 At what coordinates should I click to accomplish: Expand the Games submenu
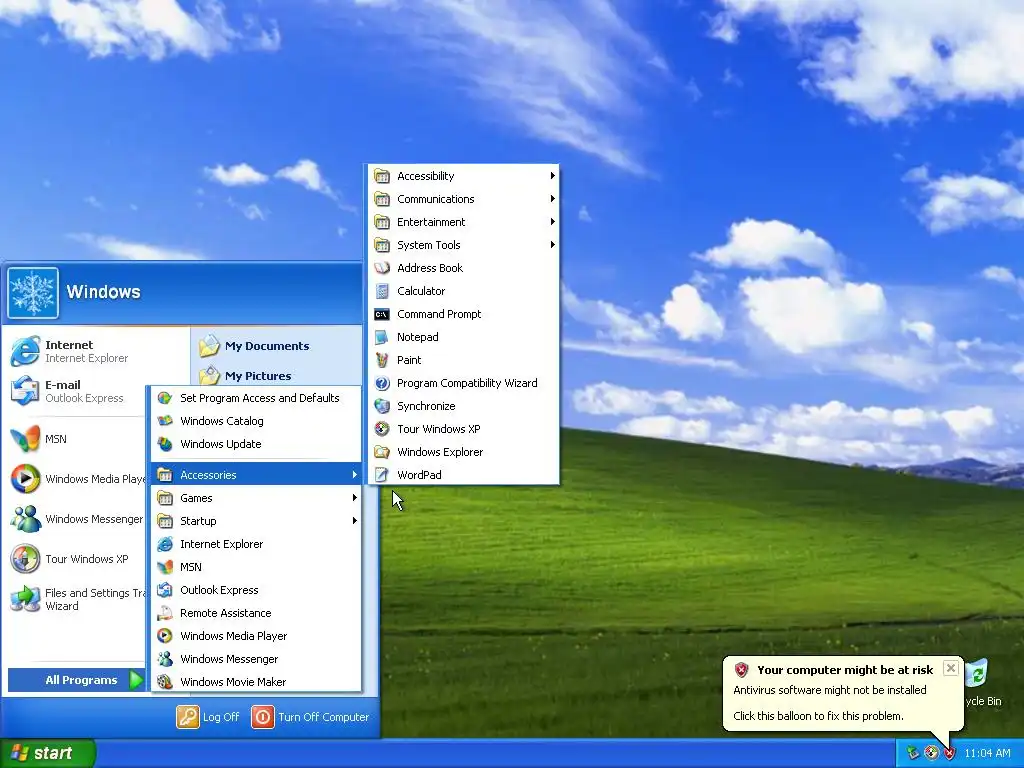click(x=257, y=498)
